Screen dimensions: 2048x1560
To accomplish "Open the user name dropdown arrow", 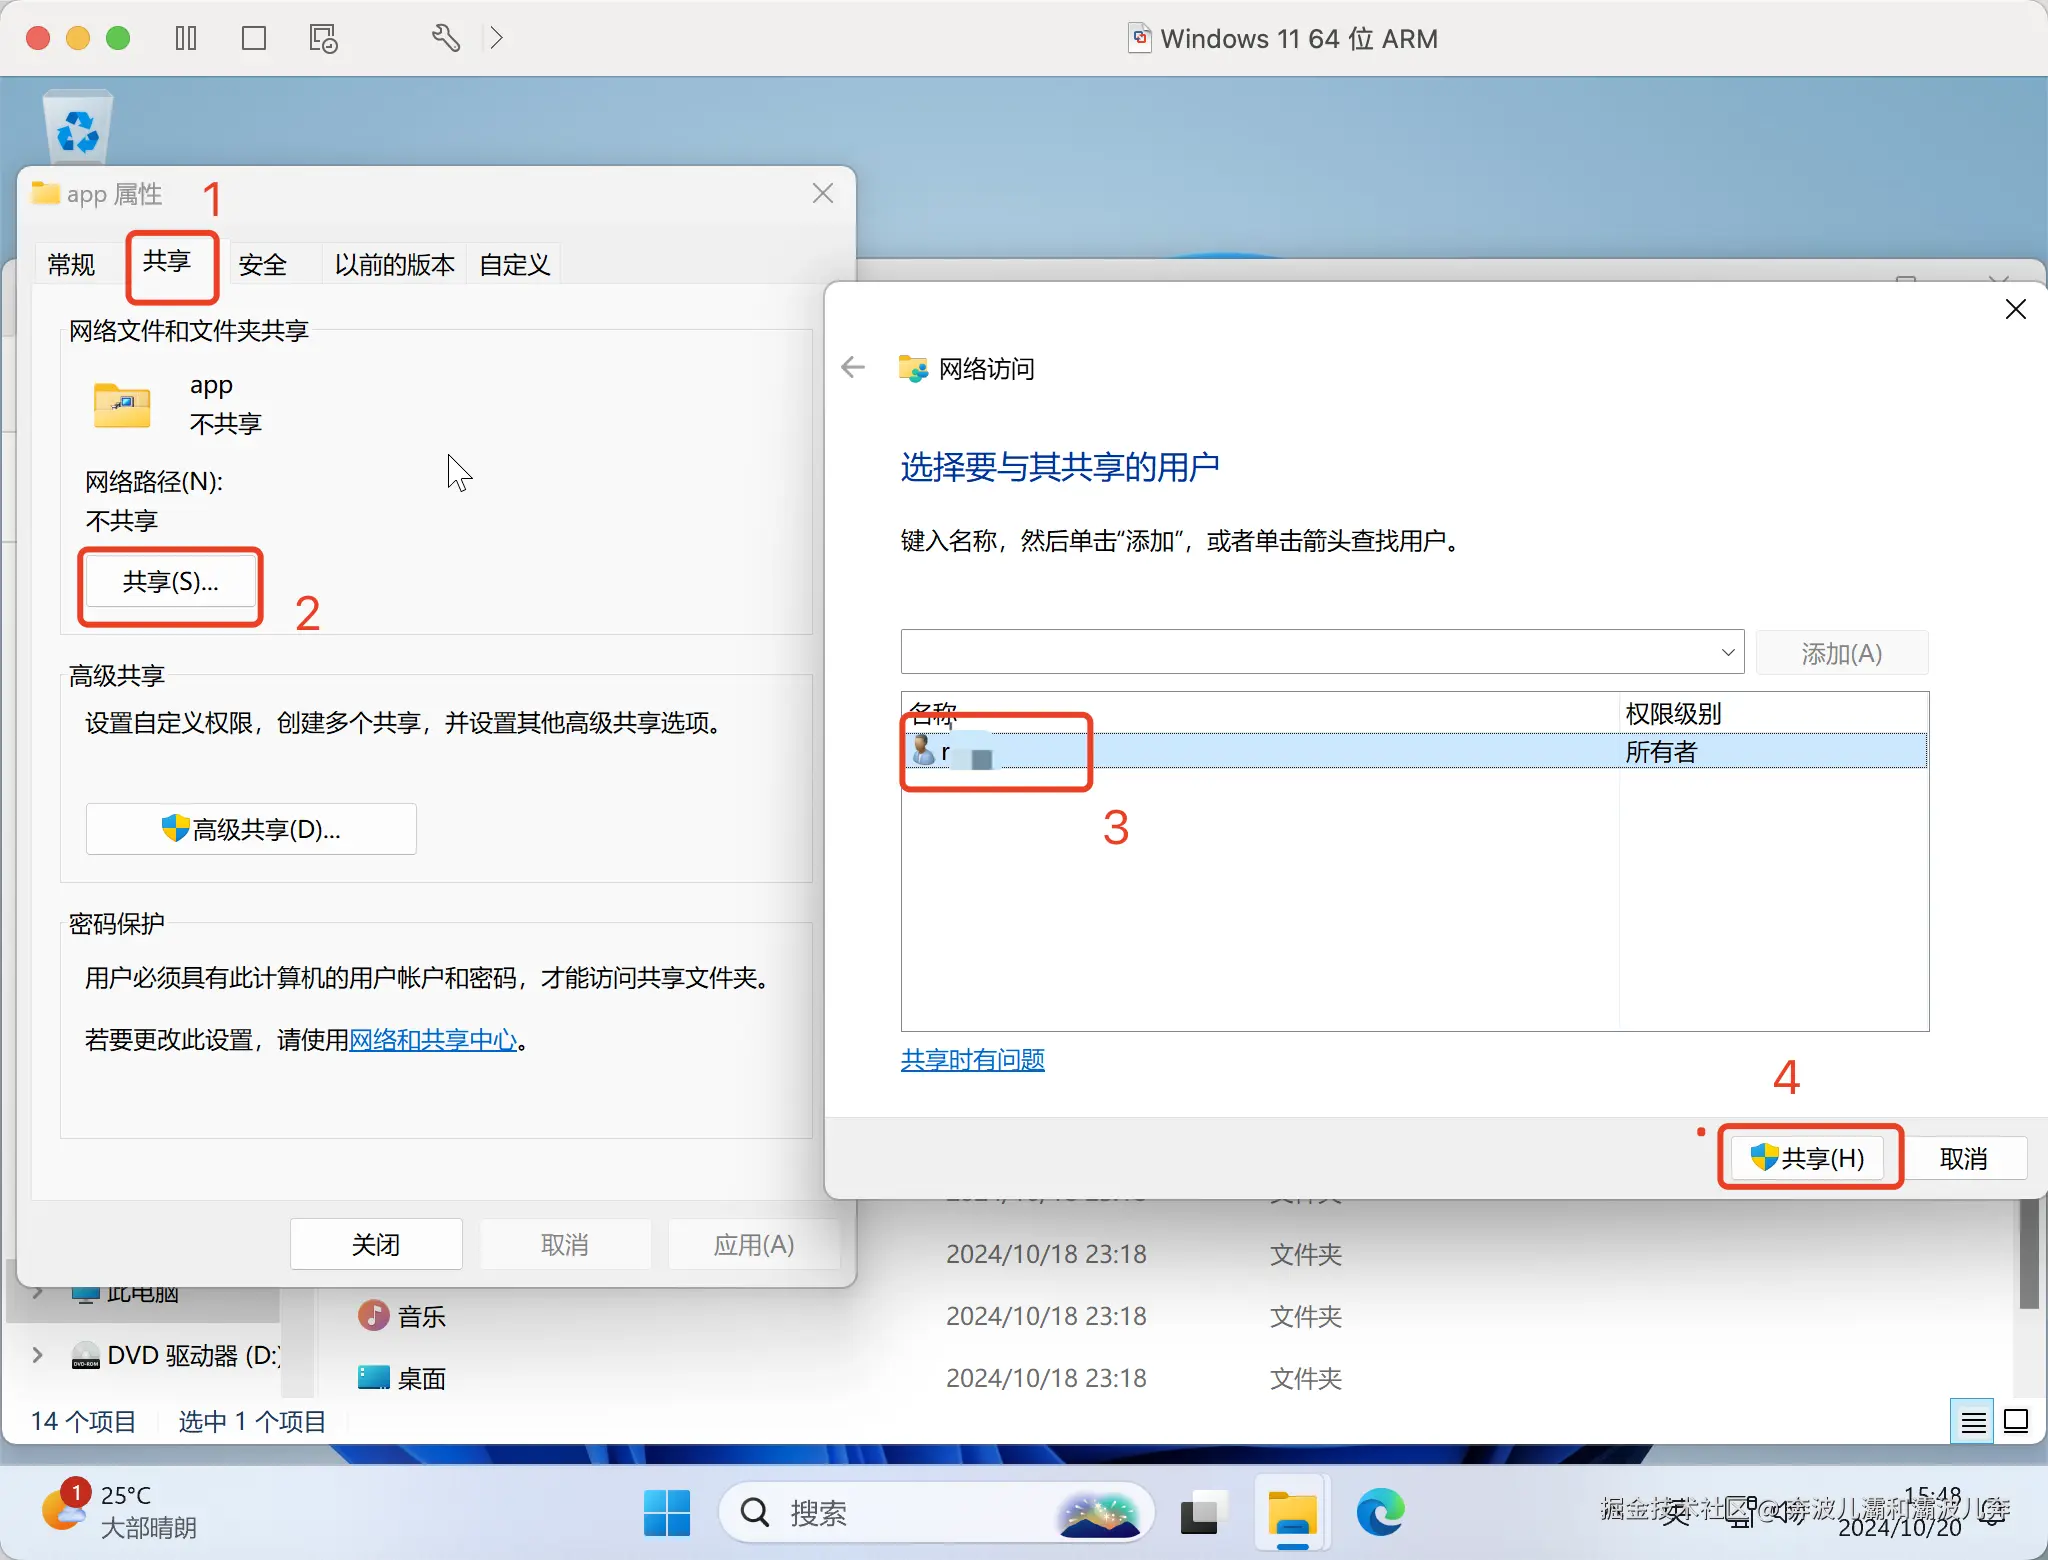I will [1727, 653].
